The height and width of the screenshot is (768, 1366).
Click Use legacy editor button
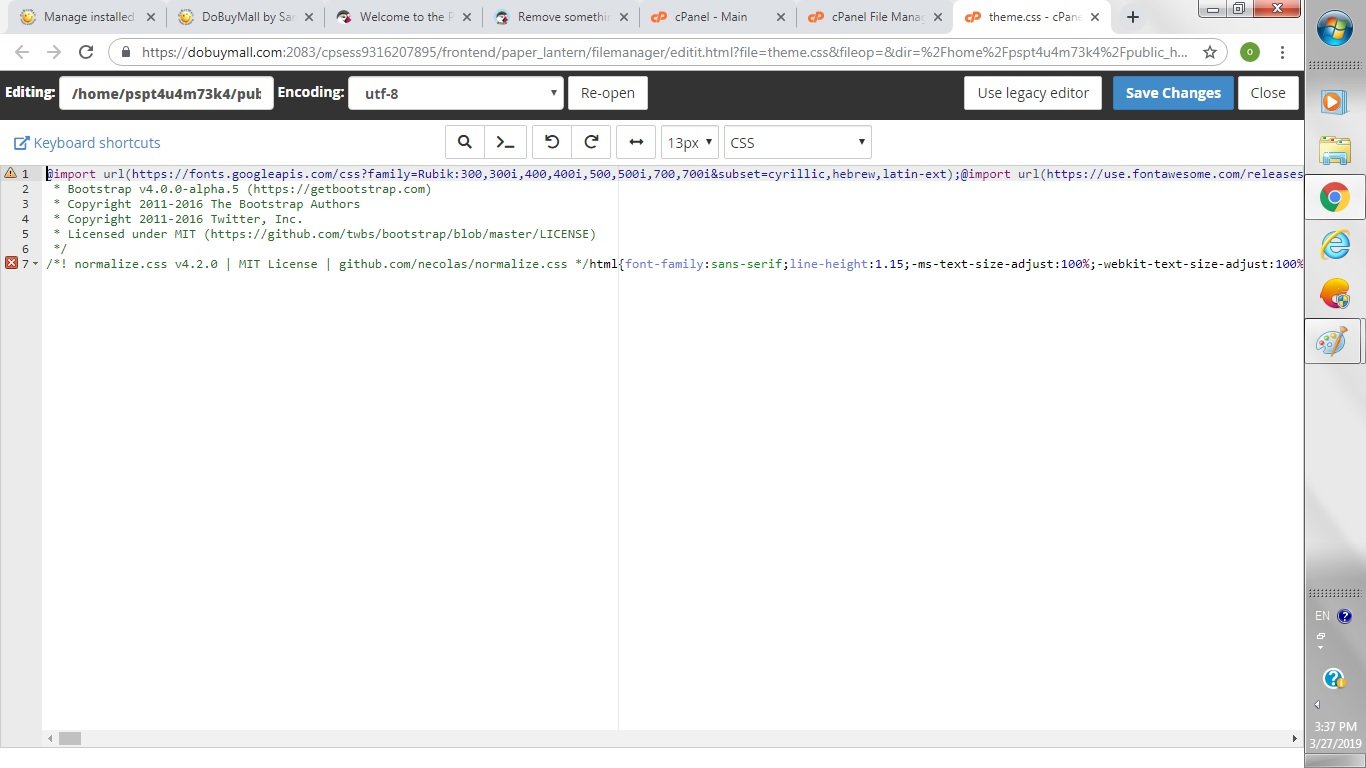pyautogui.click(x=1033, y=93)
